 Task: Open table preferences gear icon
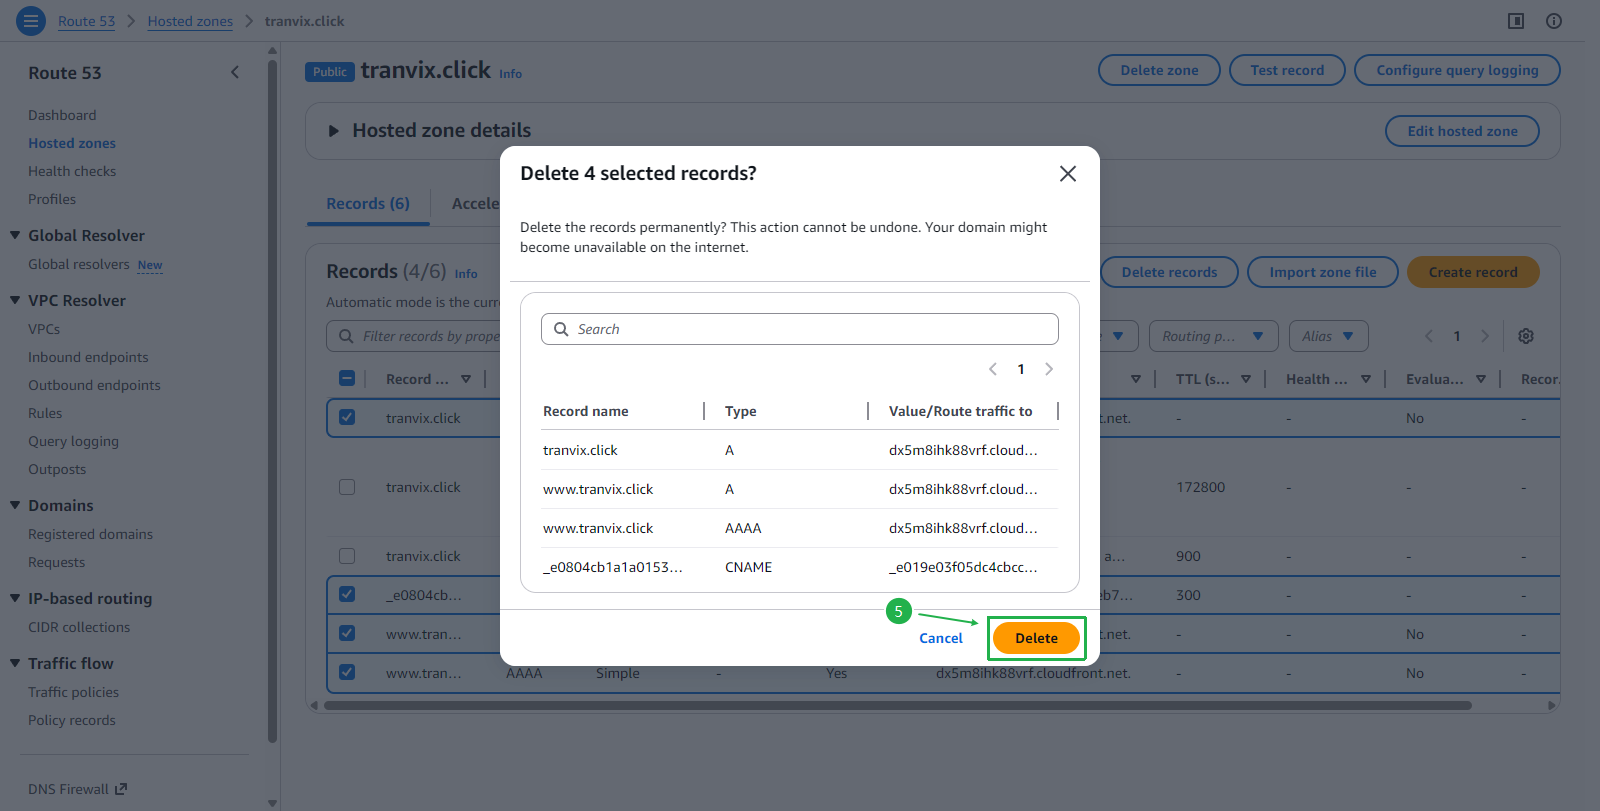tap(1526, 336)
